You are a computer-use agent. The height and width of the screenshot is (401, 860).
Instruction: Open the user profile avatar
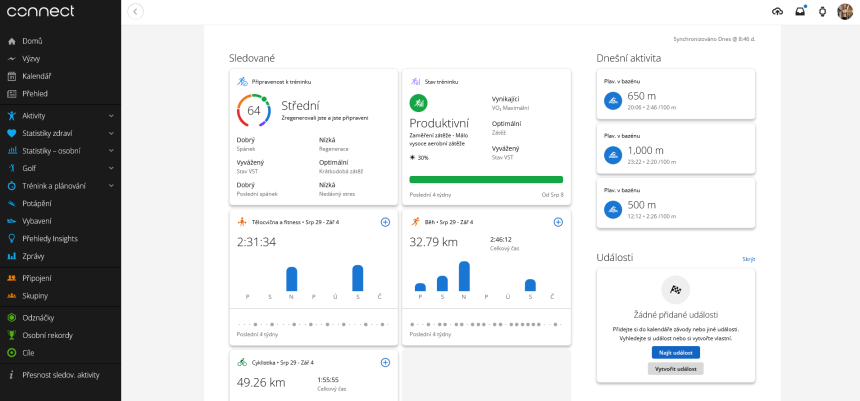[843, 11]
